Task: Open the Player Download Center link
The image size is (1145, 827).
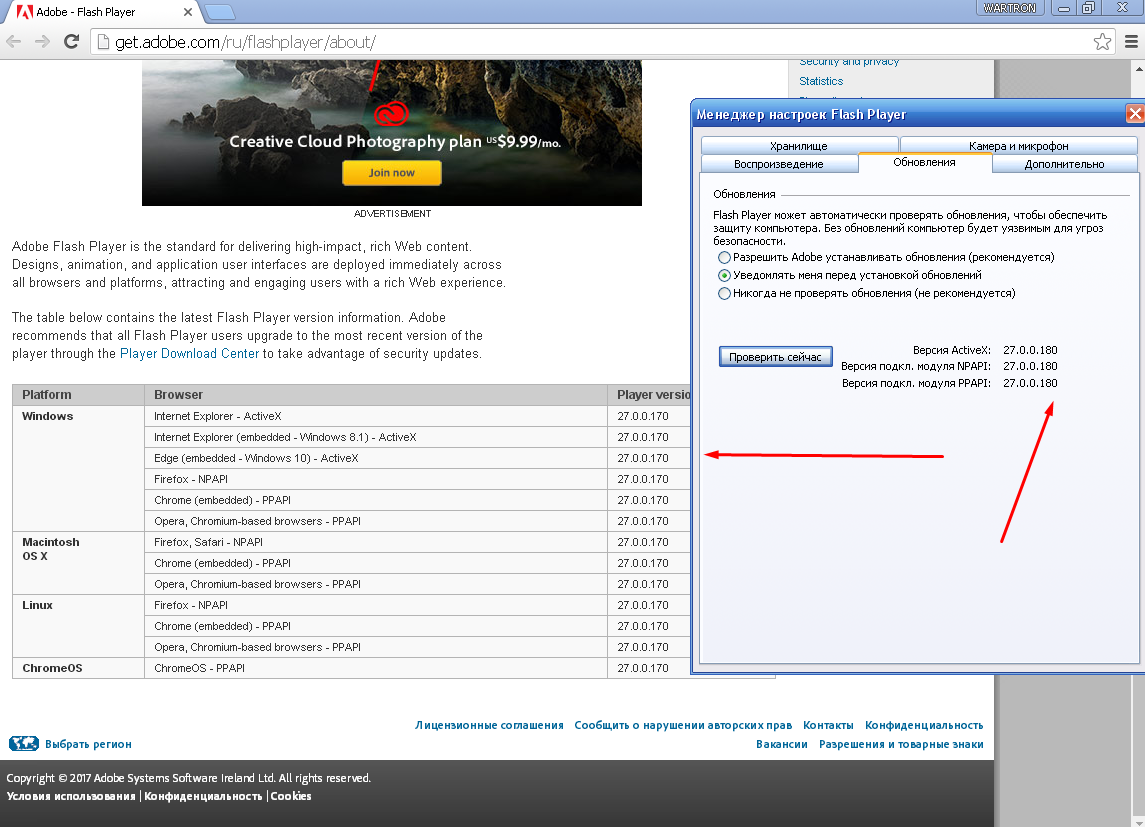Action: (x=189, y=353)
